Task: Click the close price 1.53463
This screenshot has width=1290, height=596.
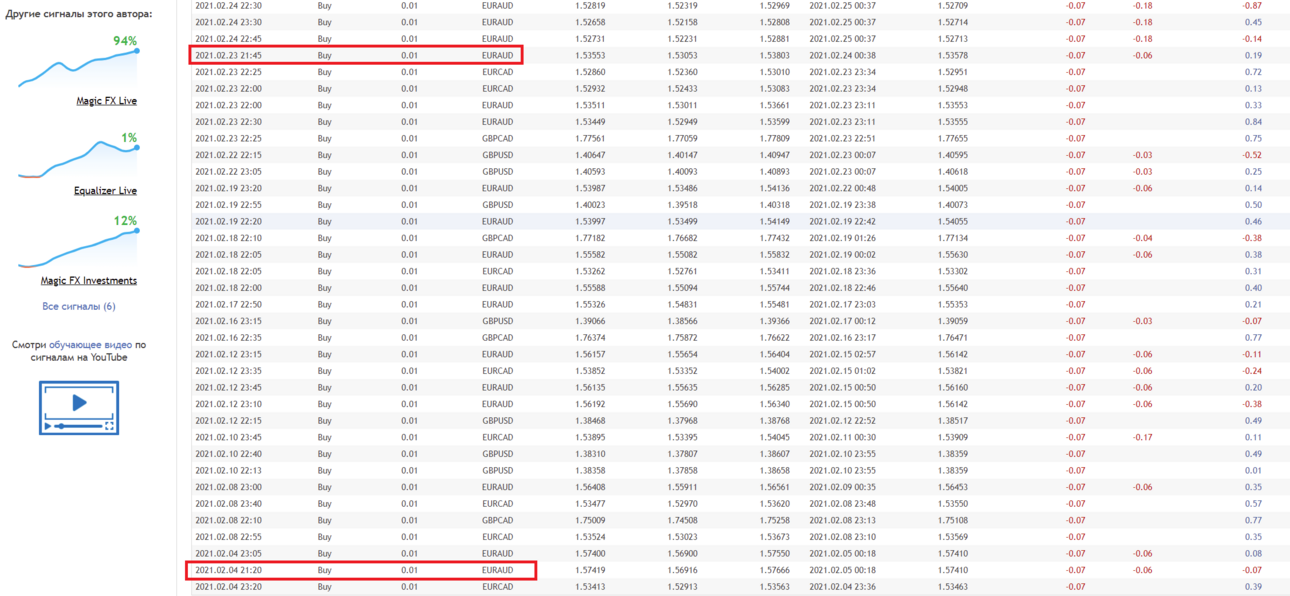Action: [x=953, y=587]
